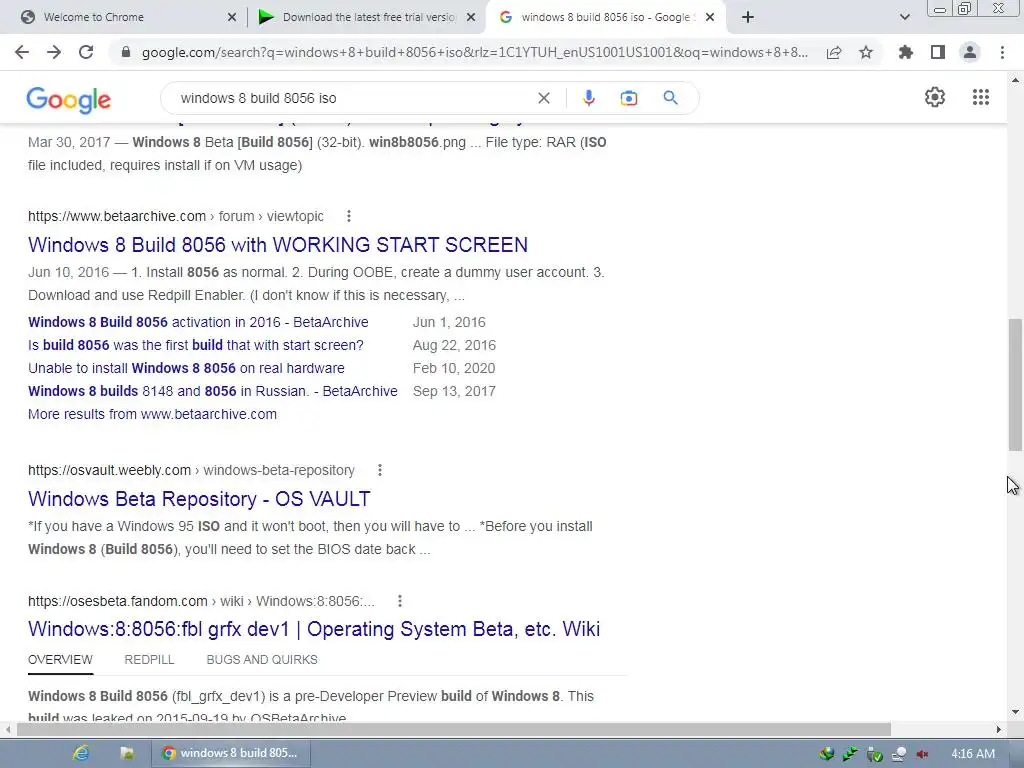This screenshot has height=768, width=1024.
Task: Open Chrome profile avatar
Action: point(970,52)
